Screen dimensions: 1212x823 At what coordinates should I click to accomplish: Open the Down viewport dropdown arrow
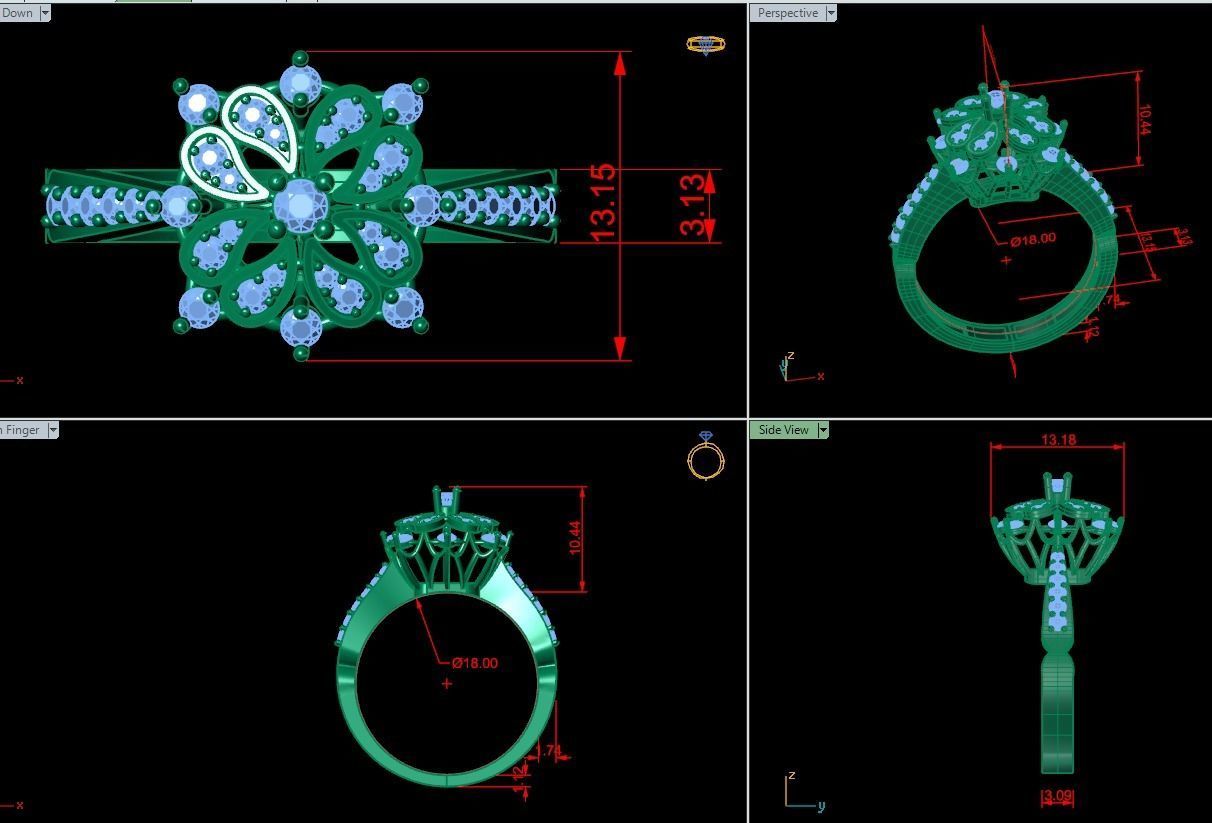[44, 13]
